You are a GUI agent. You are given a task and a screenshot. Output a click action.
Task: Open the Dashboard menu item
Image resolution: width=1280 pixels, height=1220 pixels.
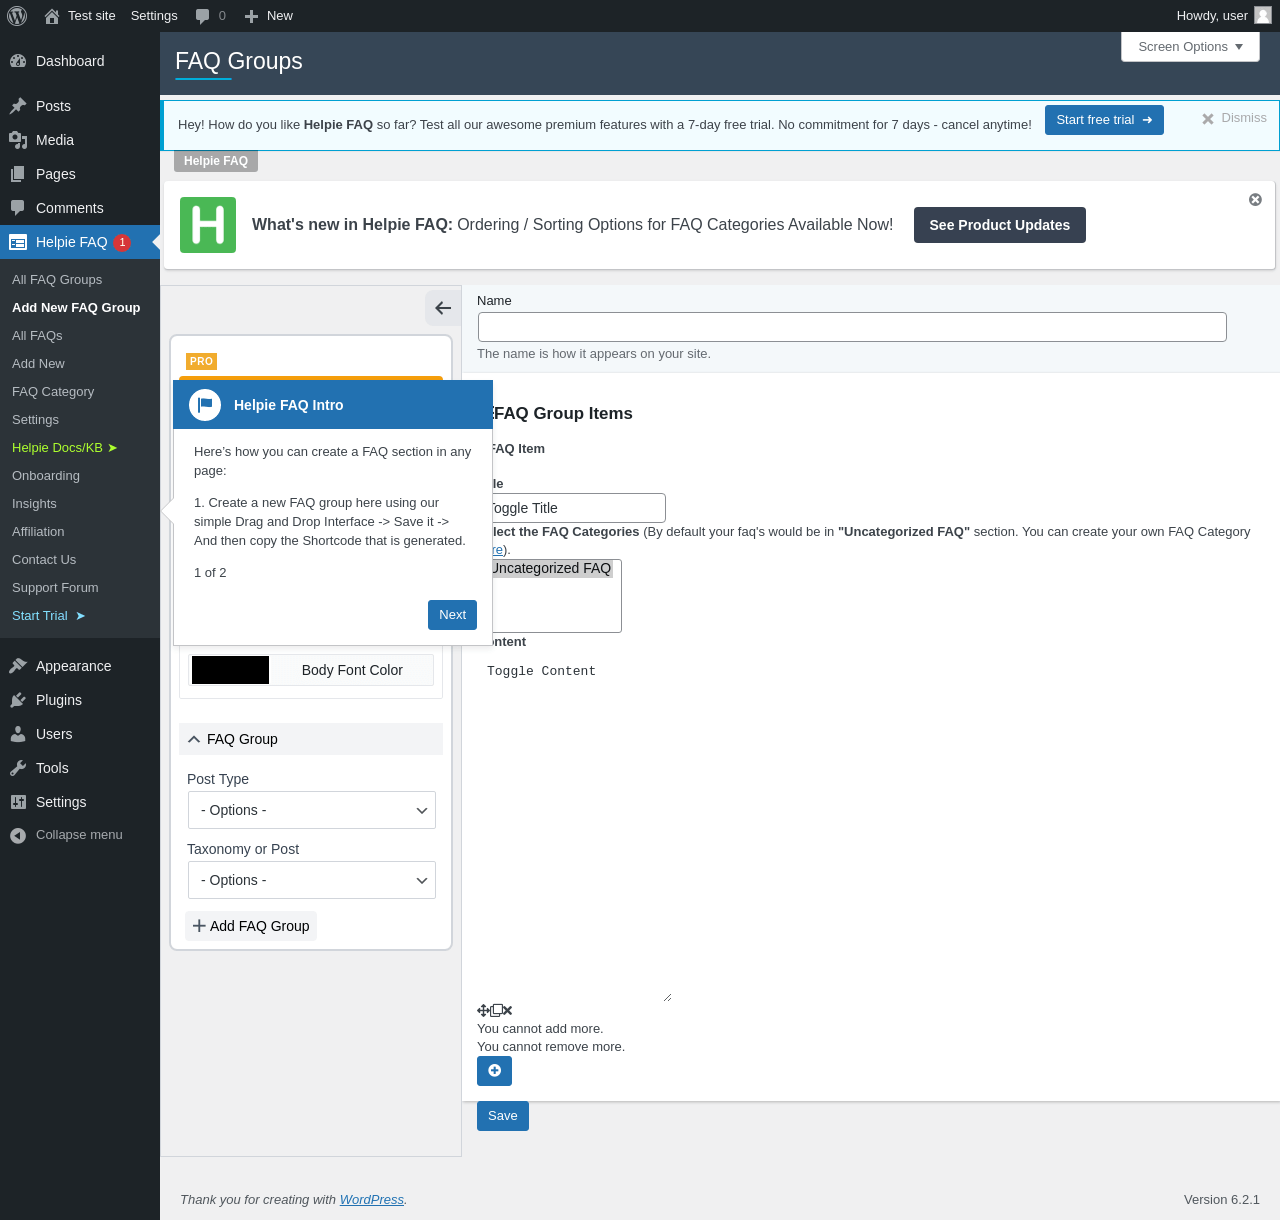[x=80, y=61]
